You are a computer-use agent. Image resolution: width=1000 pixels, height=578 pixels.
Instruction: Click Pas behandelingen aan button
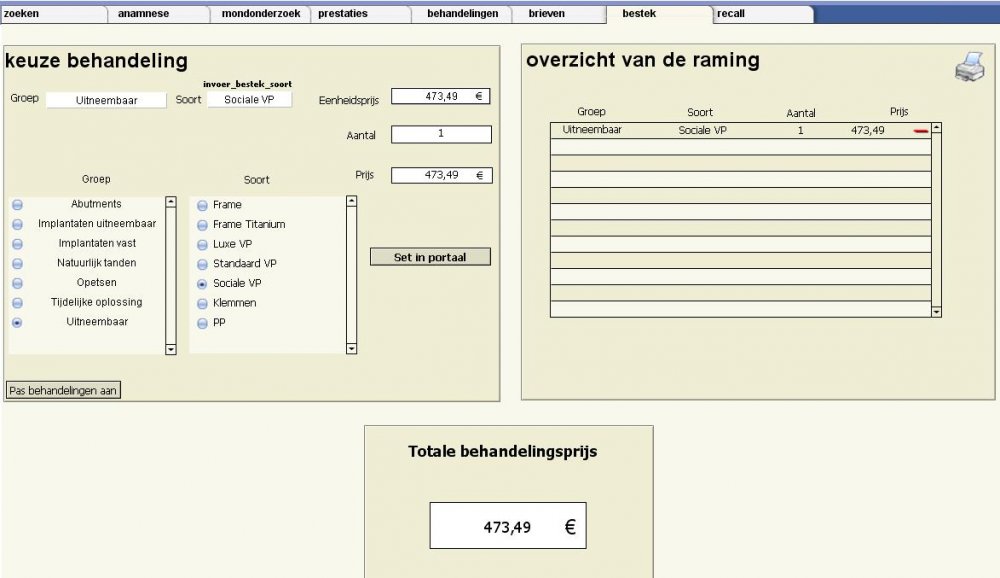pyautogui.click(x=63, y=390)
